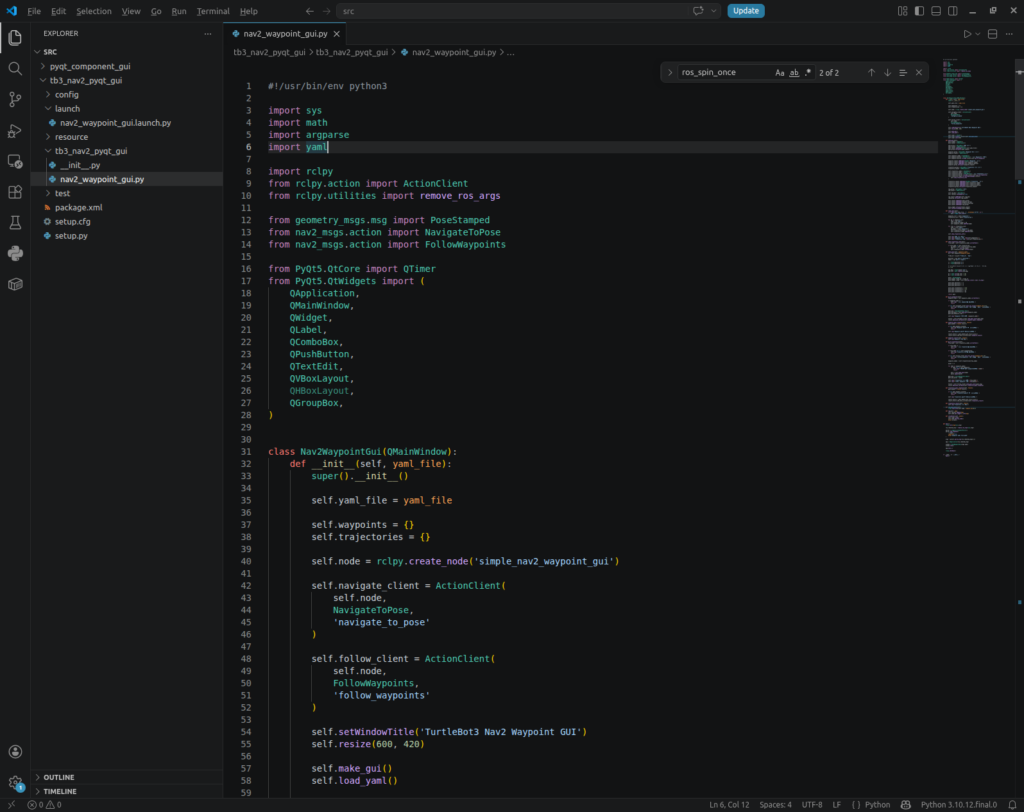Open the Remote Explorer view
Viewport: 1024px width, 812px height.
(x=15, y=161)
